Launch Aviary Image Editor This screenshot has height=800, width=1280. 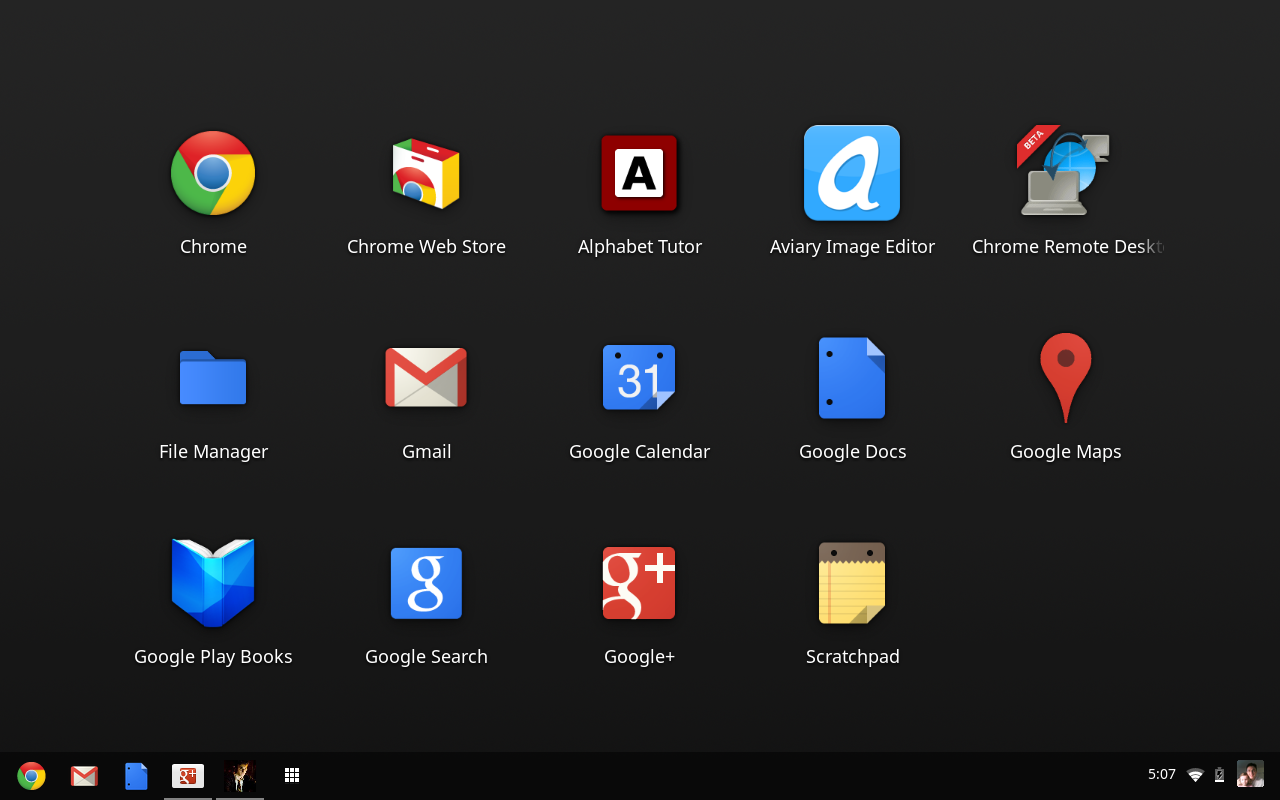point(852,172)
